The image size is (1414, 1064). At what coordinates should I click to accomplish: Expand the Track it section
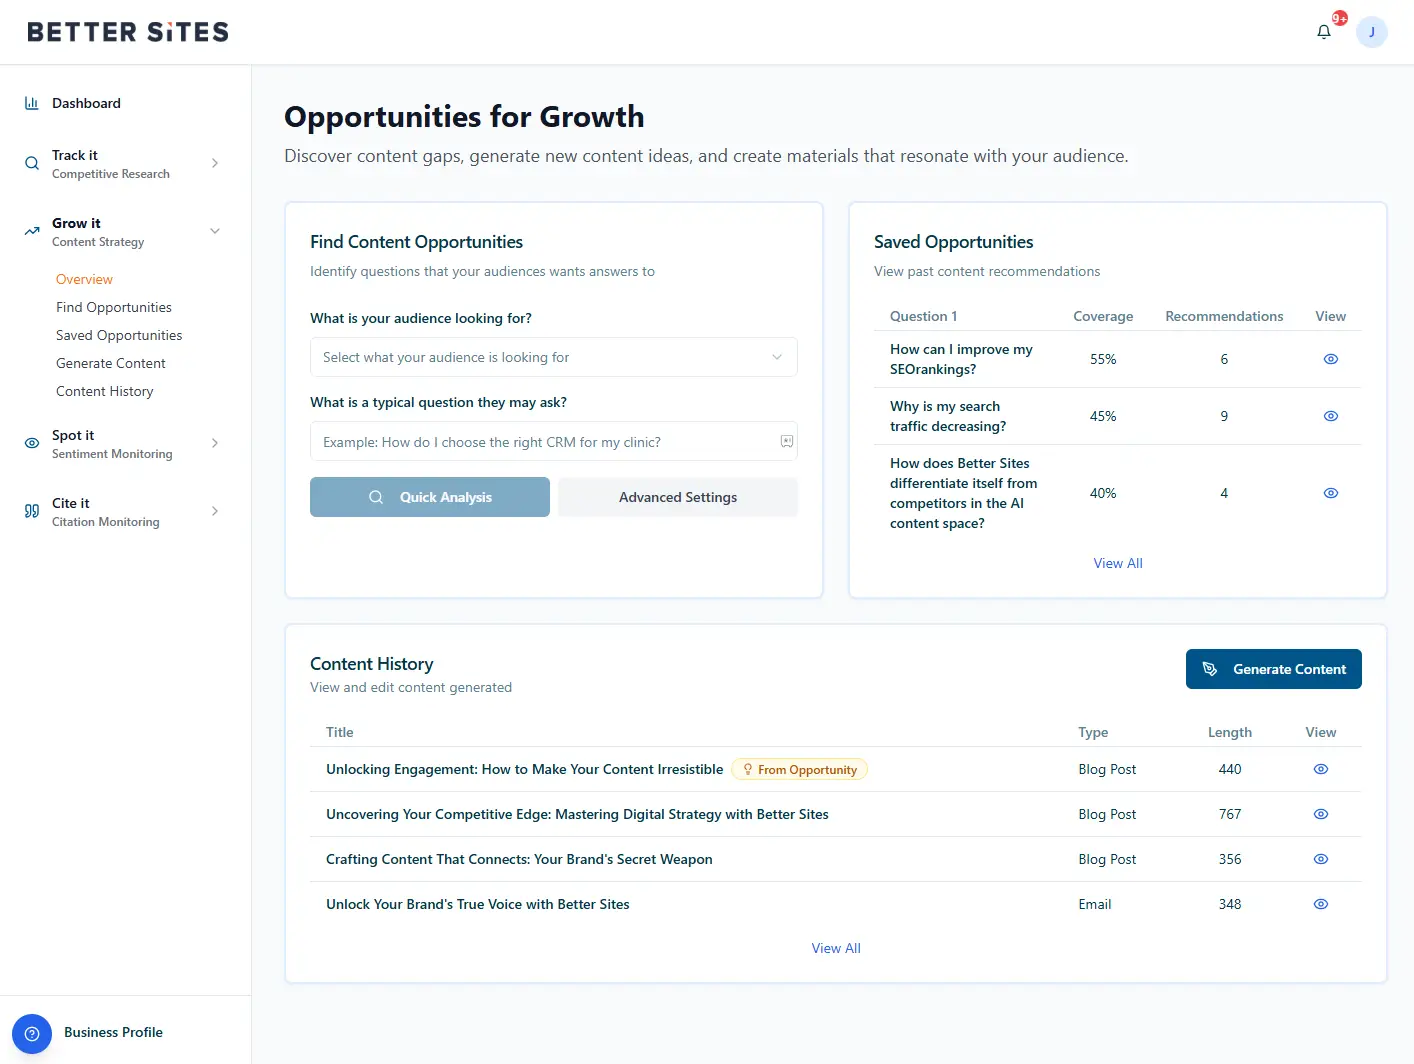pyautogui.click(x=215, y=163)
